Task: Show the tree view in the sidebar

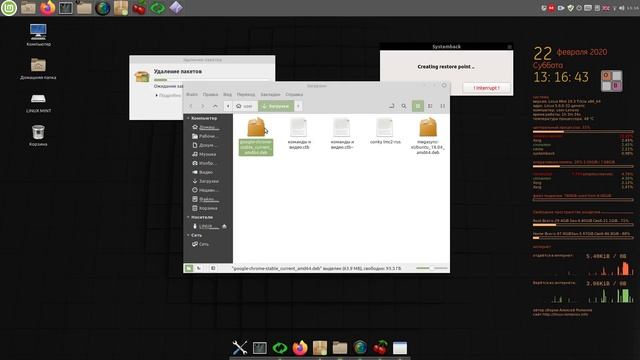Action: 199,268
